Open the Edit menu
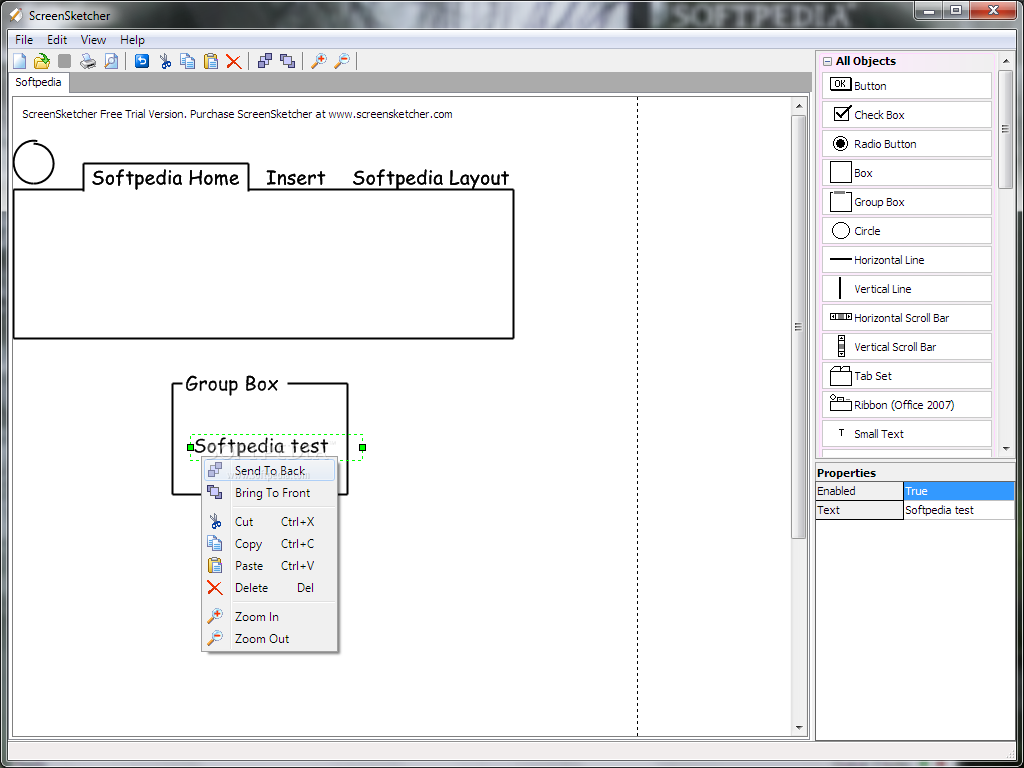Viewport: 1024px width, 768px height. (57, 40)
